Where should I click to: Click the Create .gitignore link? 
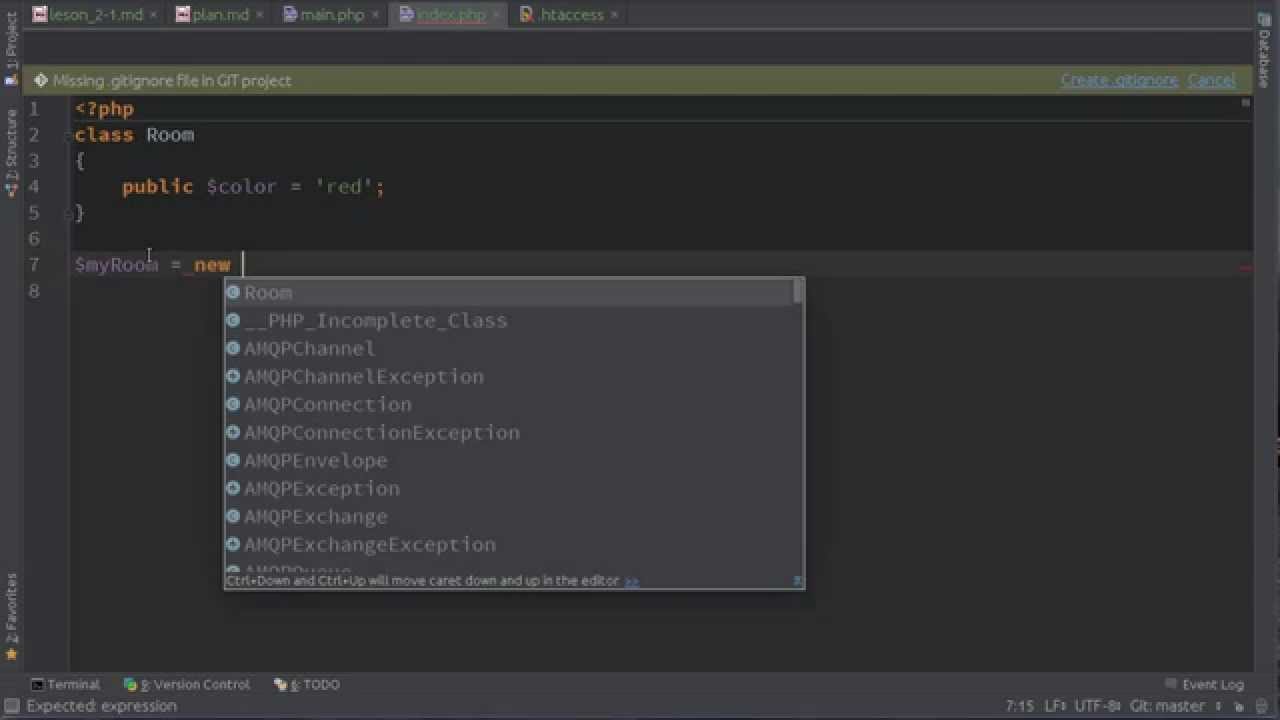[x=1119, y=80]
